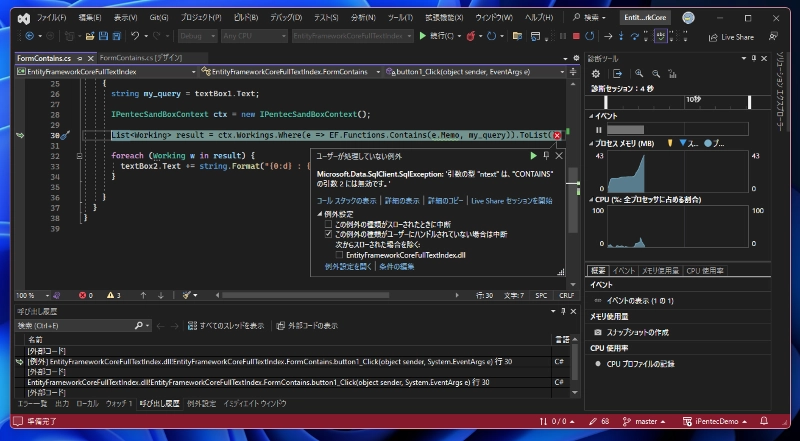The width and height of the screenshot is (800, 441).
Task: Switch to the Immediate Window tab
Action: click(254, 403)
